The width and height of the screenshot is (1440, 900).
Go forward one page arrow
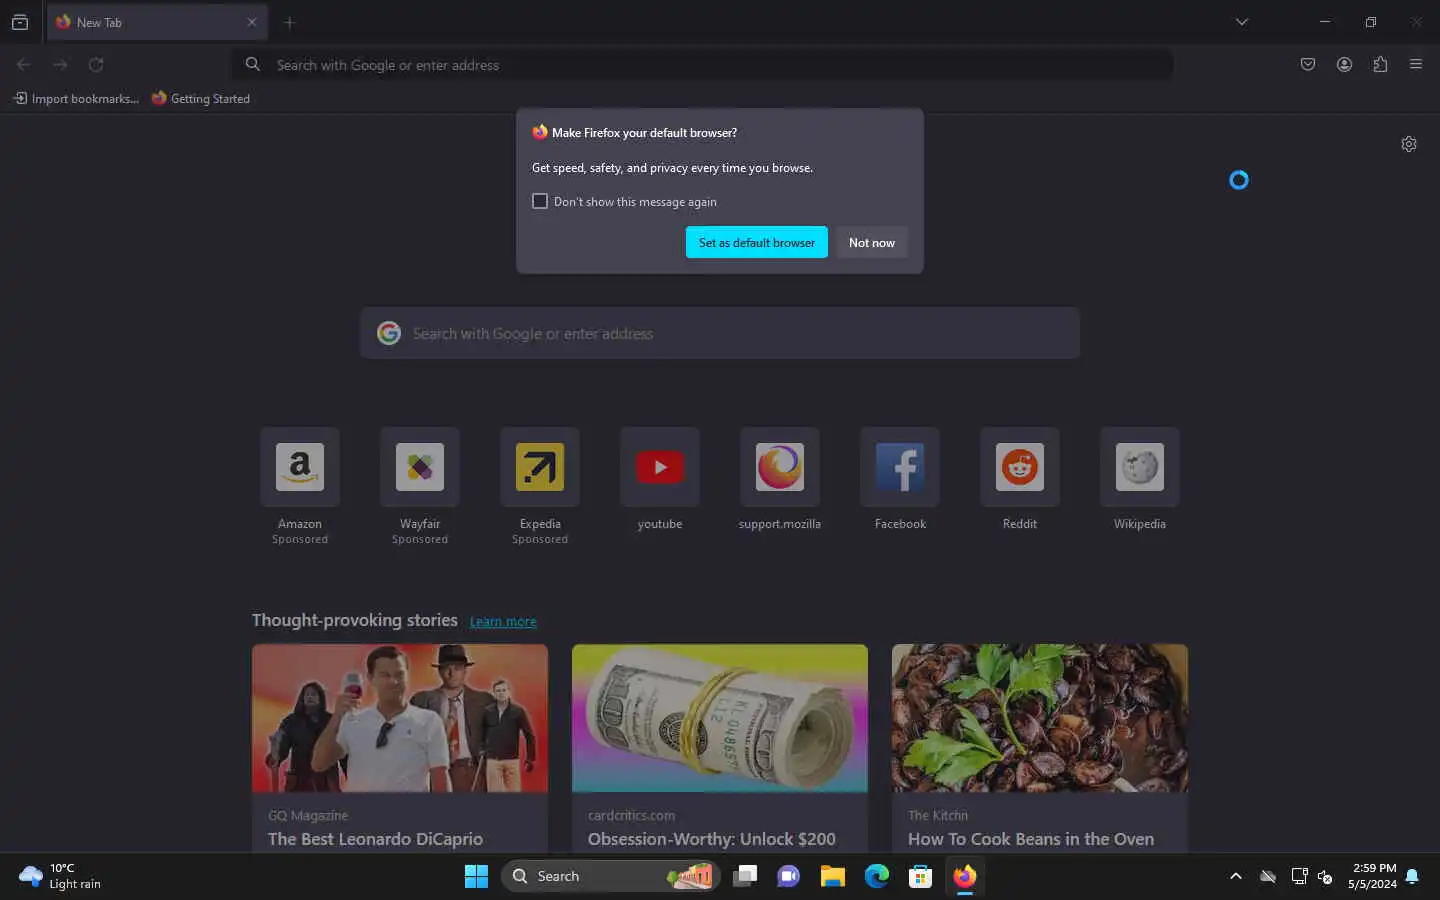click(60, 64)
